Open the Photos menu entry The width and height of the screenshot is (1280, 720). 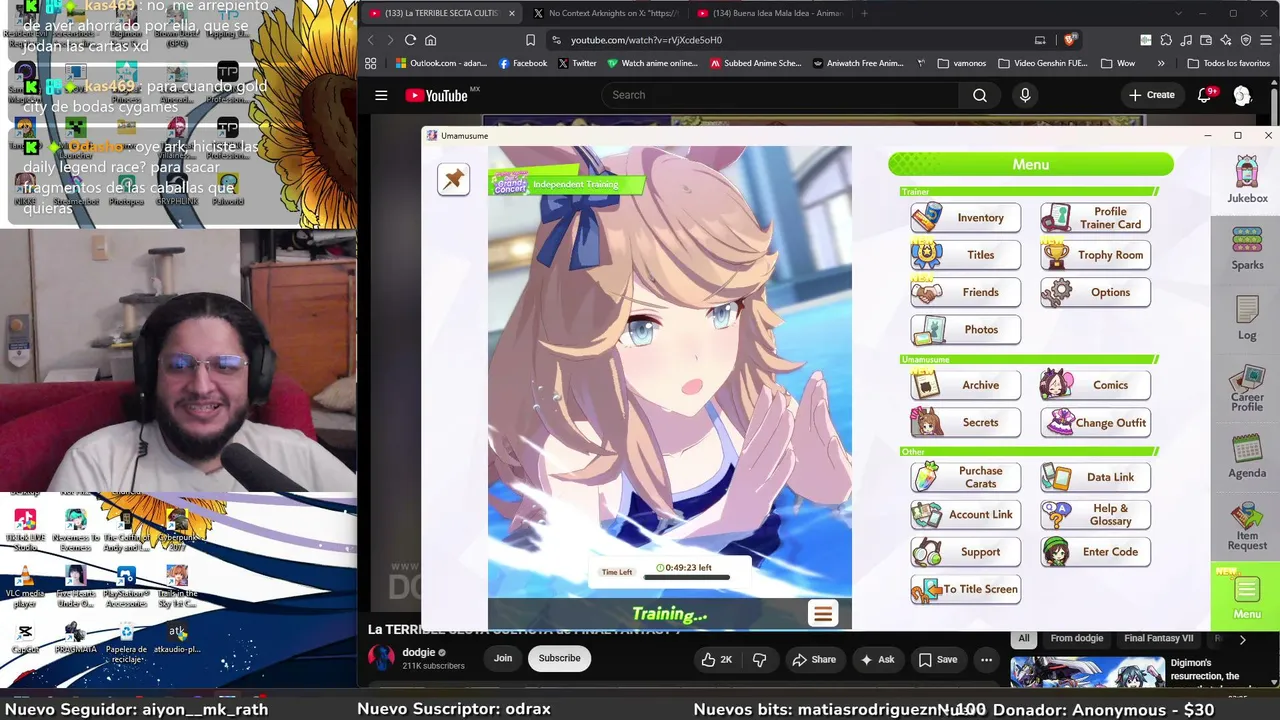click(965, 330)
